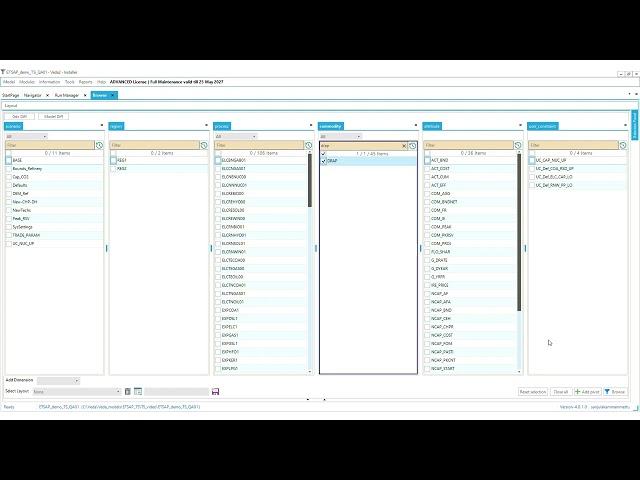Close the Navigator tab with its X
The width and height of the screenshot is (640, 480).
(47, 95)
